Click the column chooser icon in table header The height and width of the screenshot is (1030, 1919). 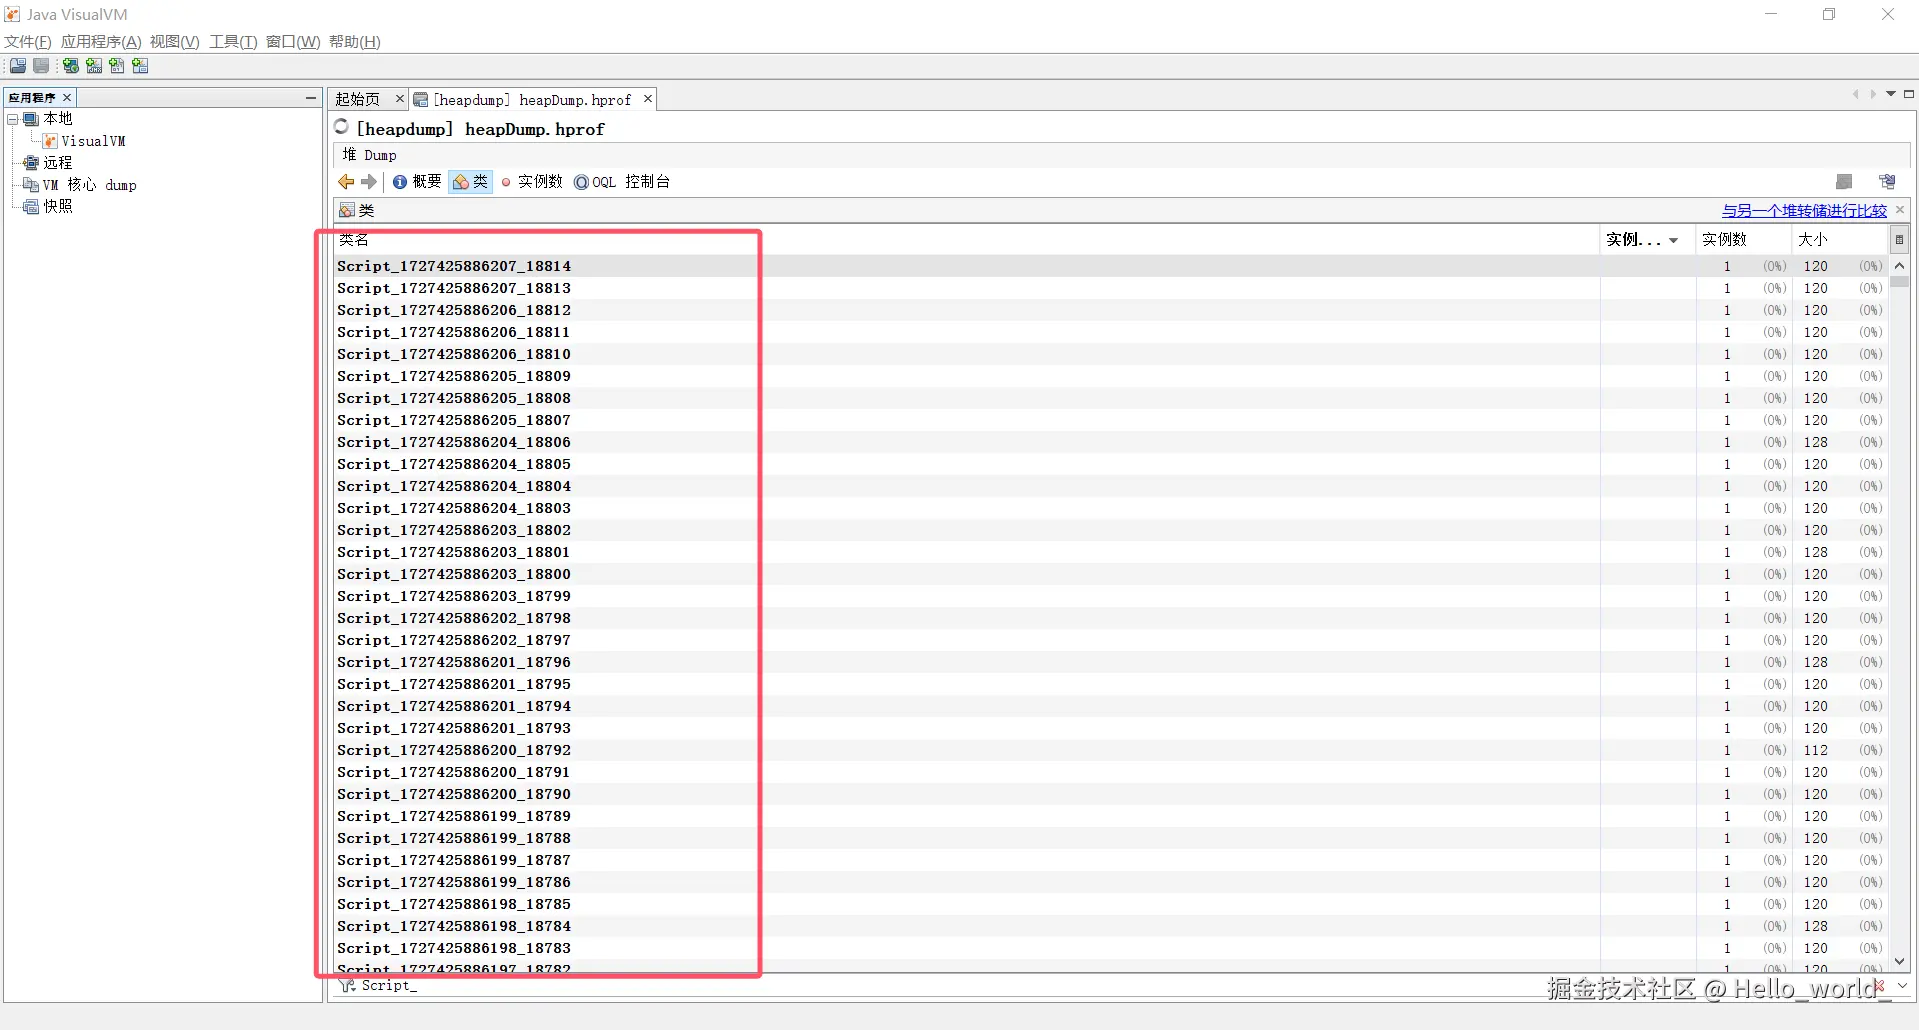(1899, 240)
